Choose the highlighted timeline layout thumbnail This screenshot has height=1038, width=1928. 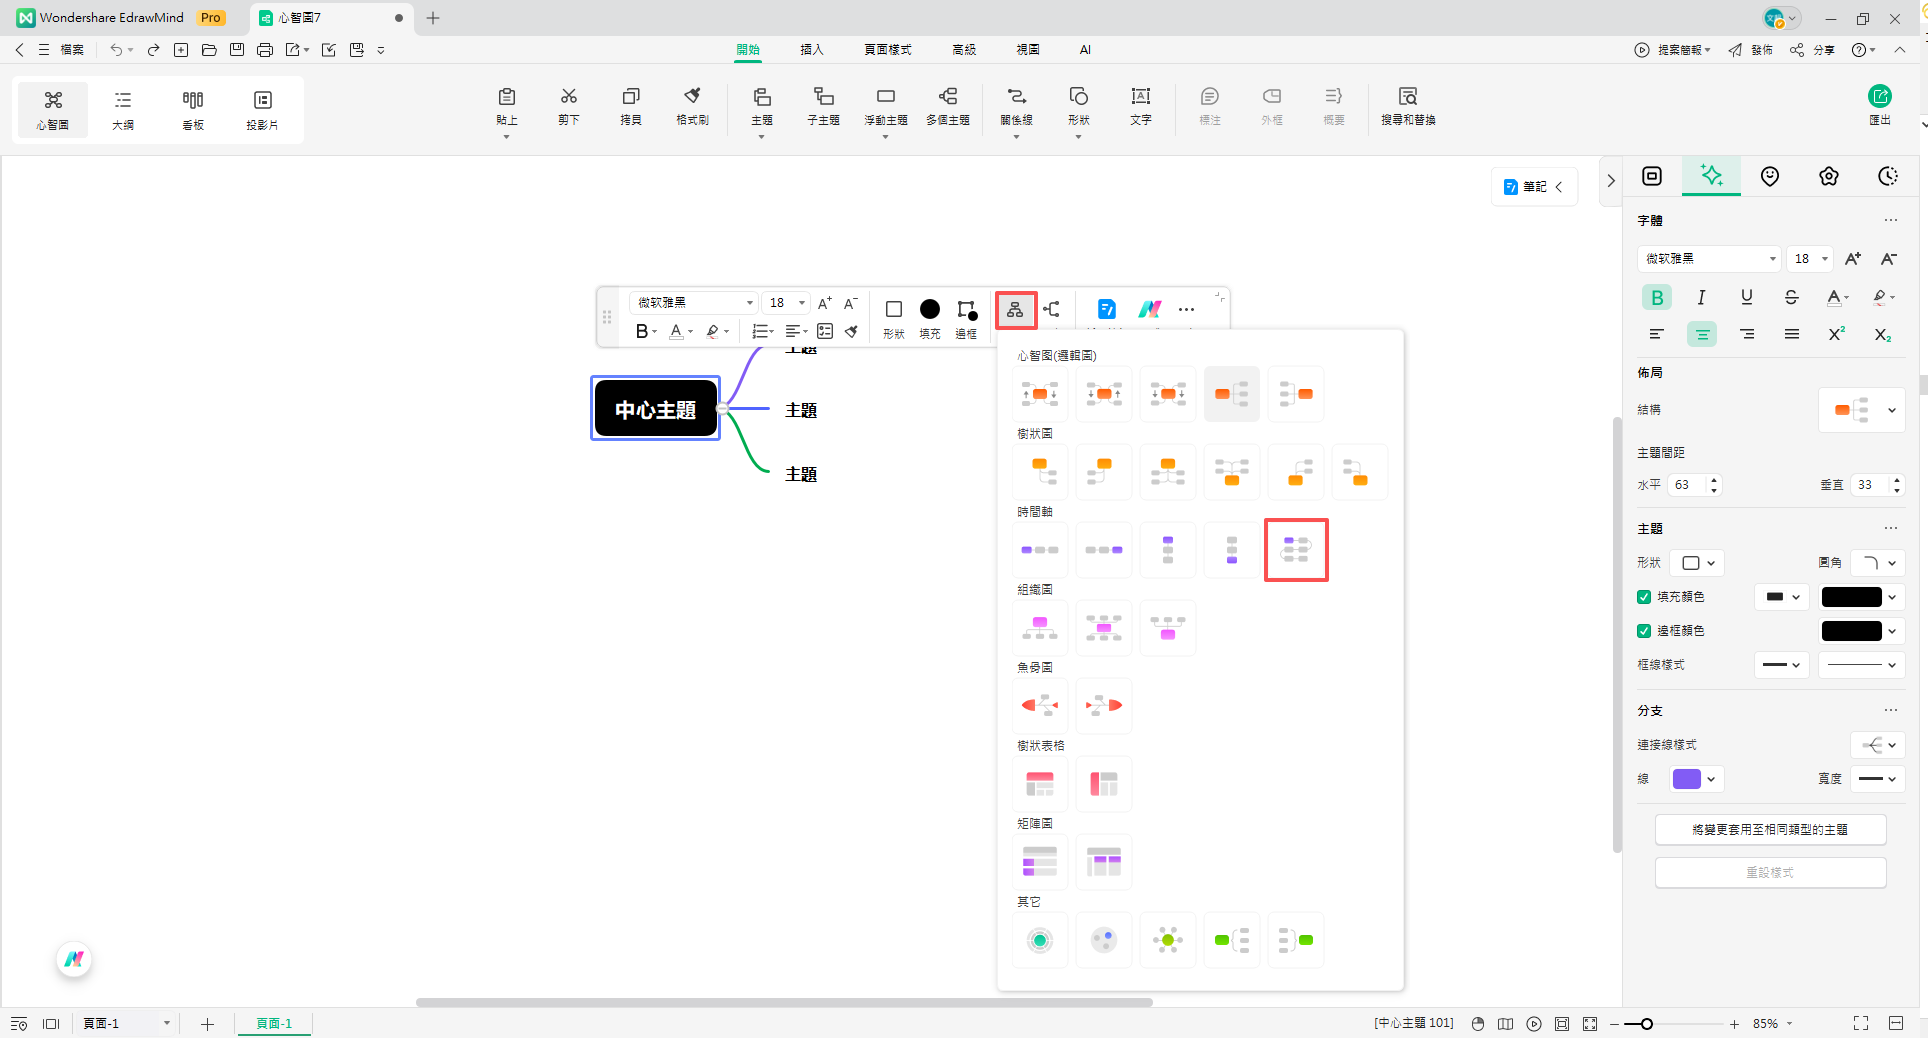coord(1296,549)
